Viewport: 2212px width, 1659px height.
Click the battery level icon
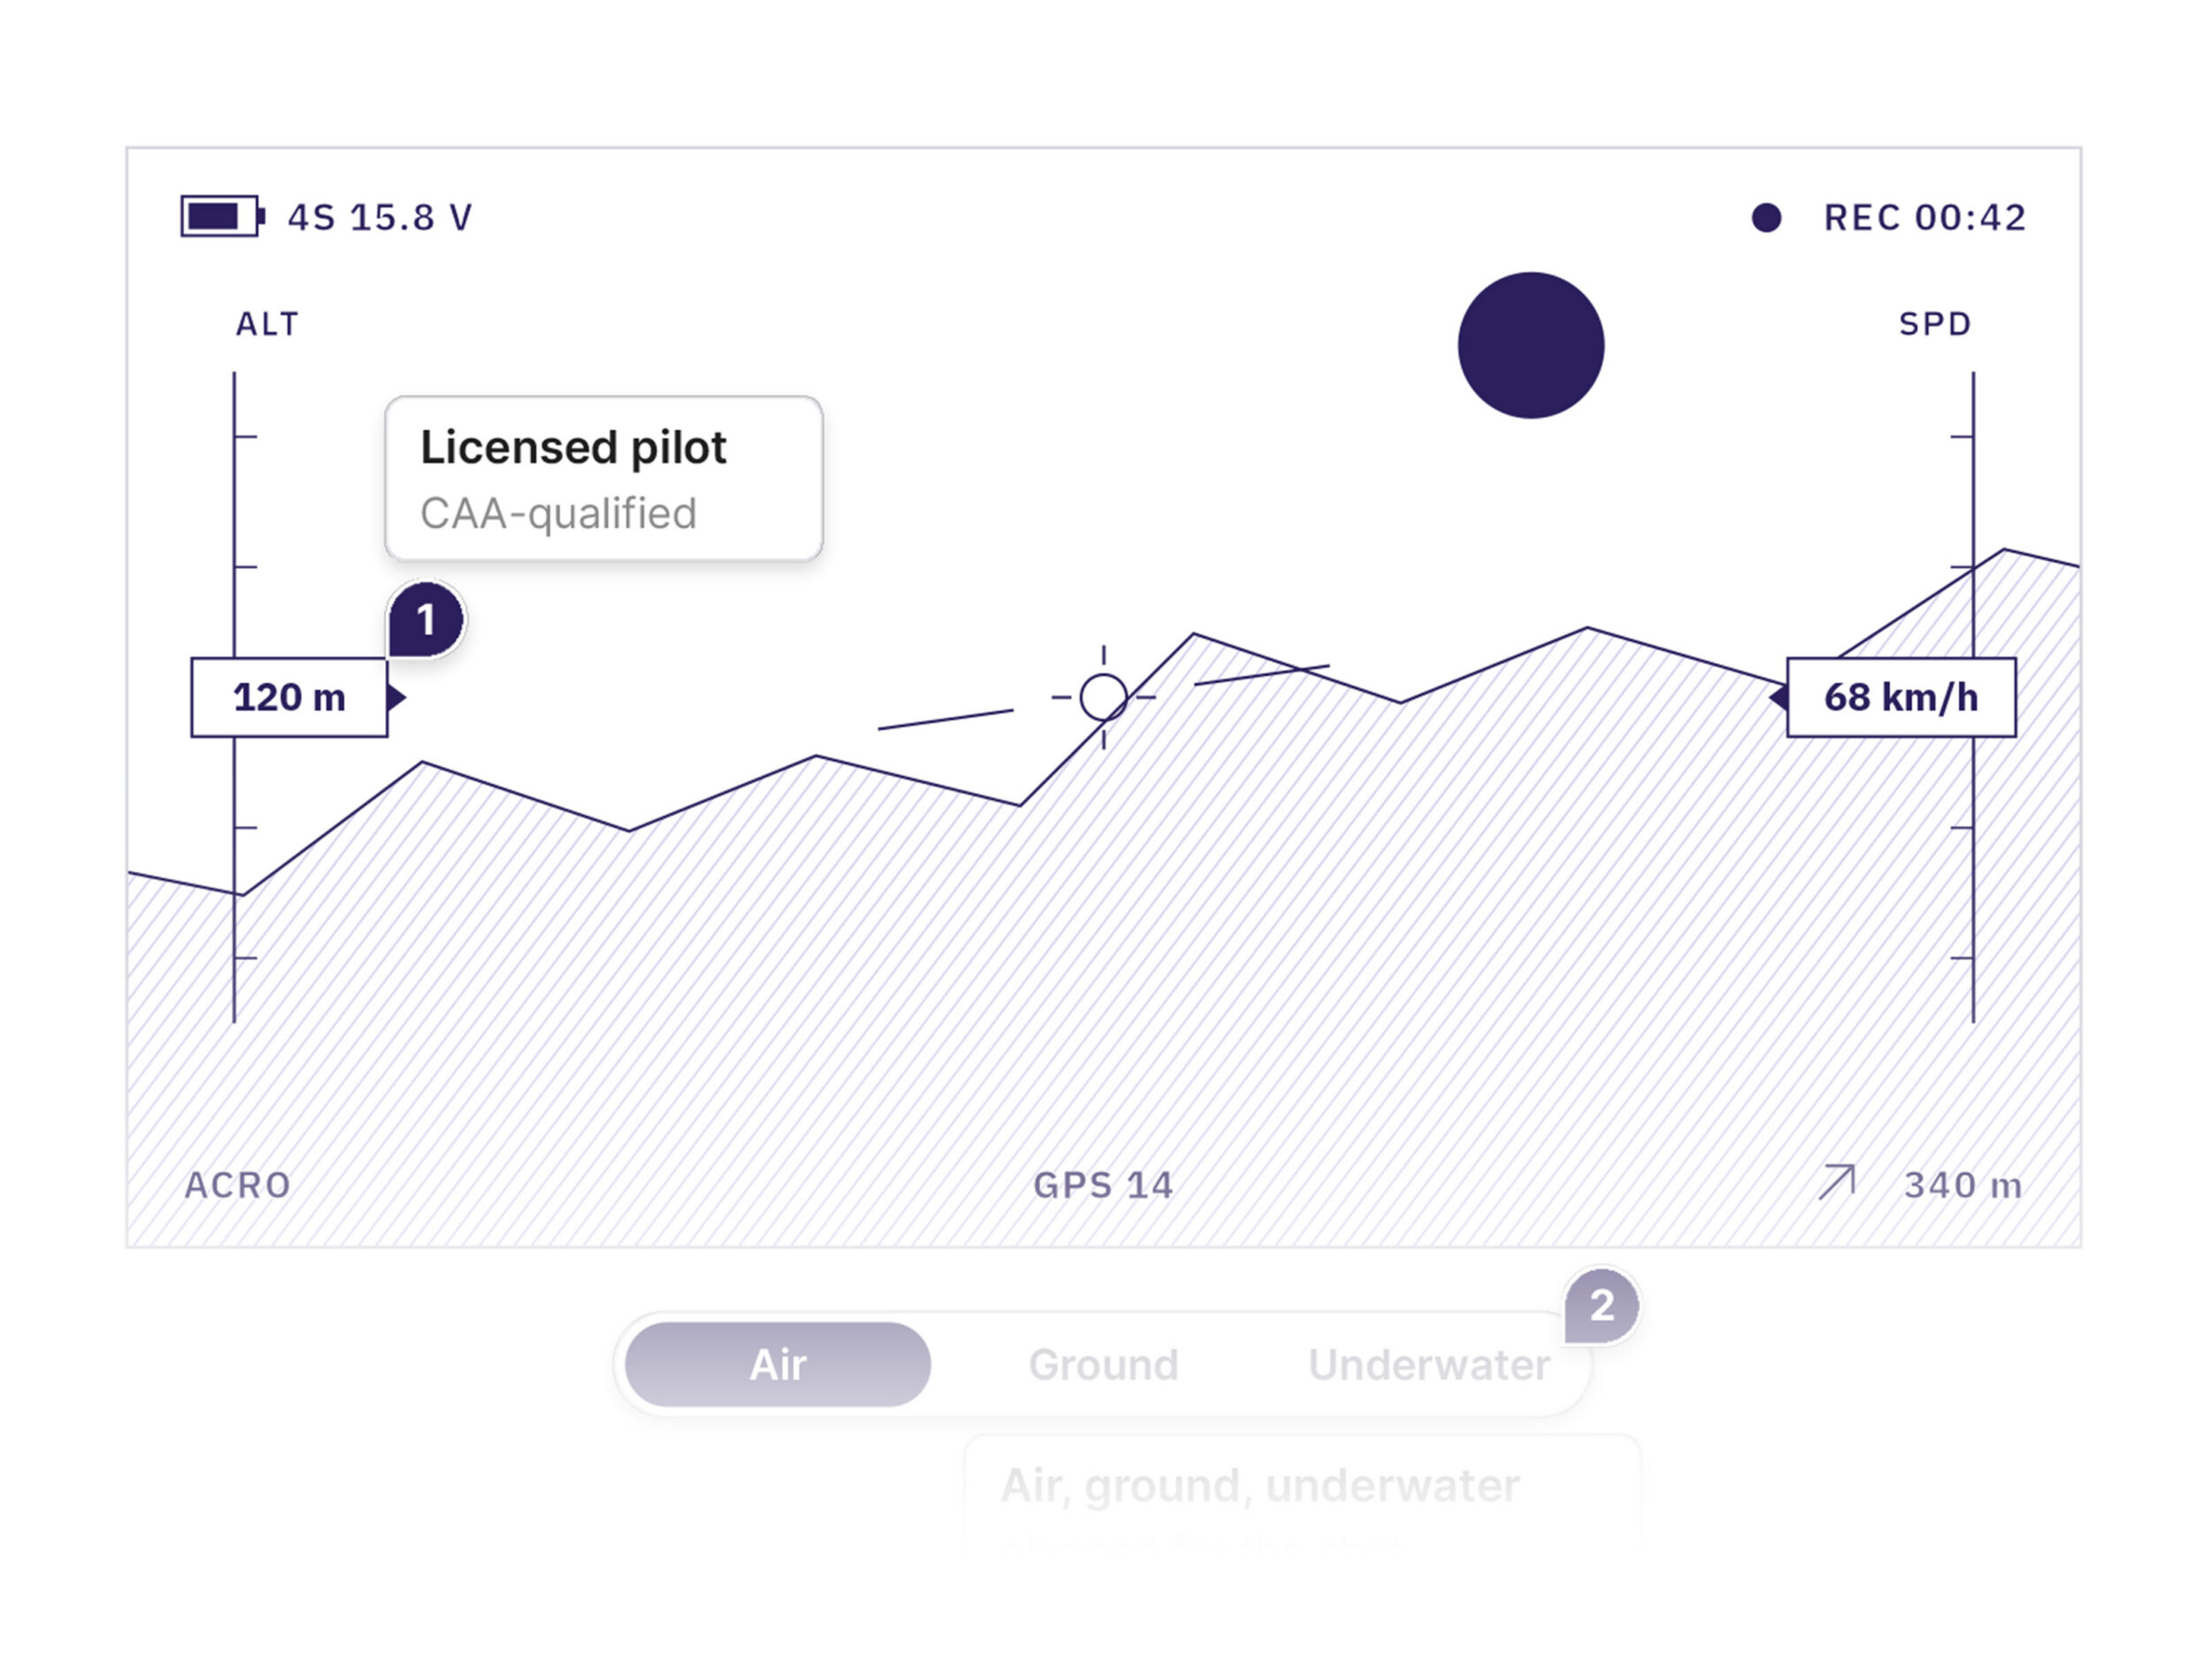(x=222, y=216)
